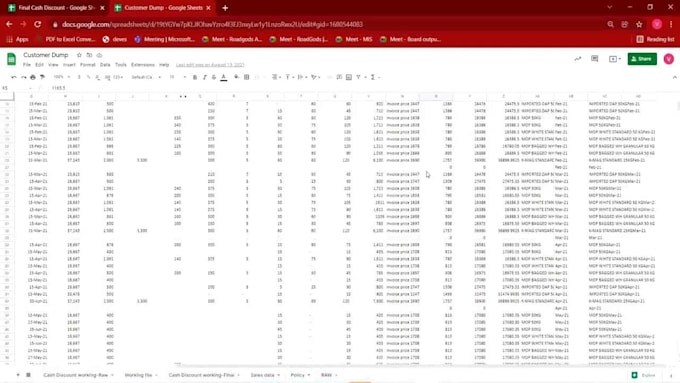This screenshot has height=383, width=680.
Task: Open the zoom level dropdown
Action: pyautogui.click(x=62, y=77)
